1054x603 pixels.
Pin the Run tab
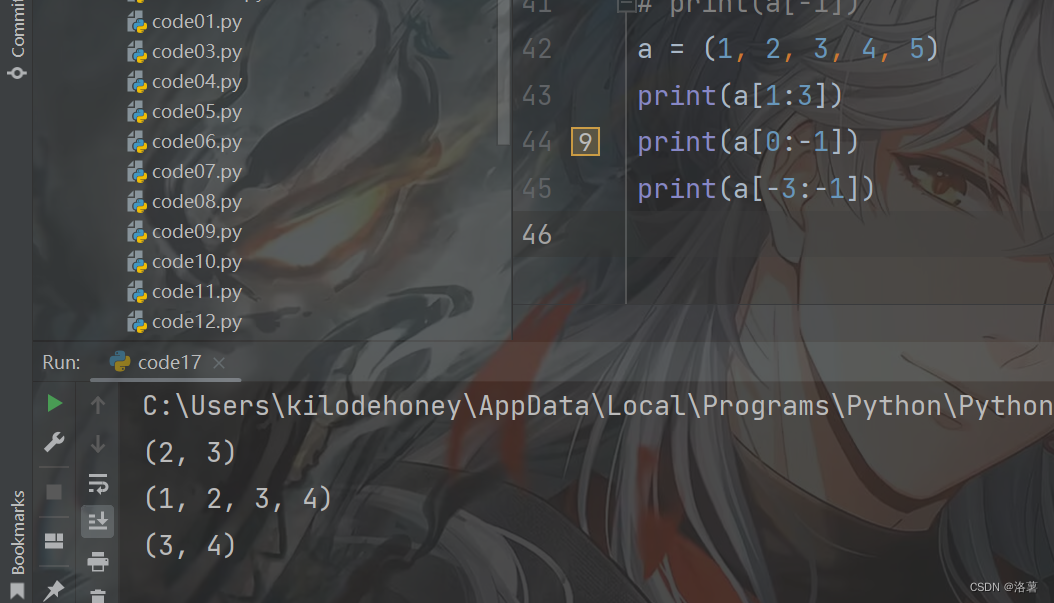(54, 590)
